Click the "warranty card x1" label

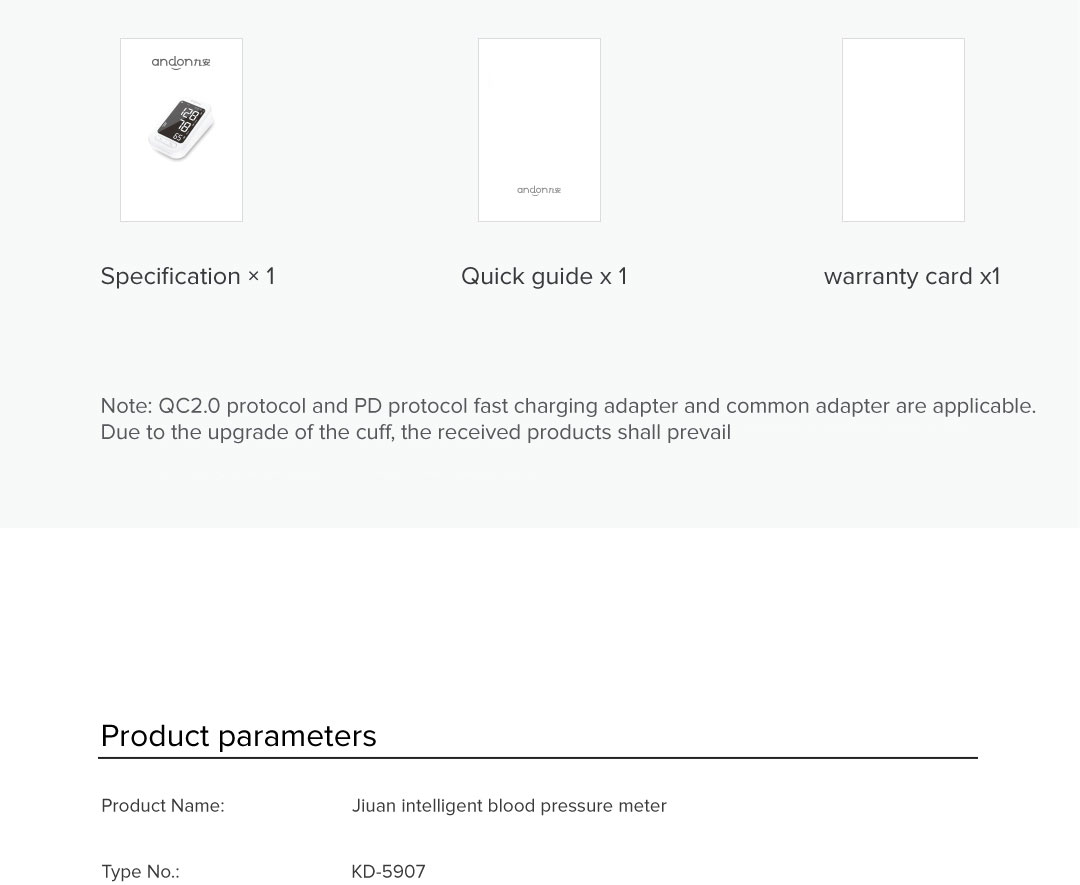coord(911,276)
